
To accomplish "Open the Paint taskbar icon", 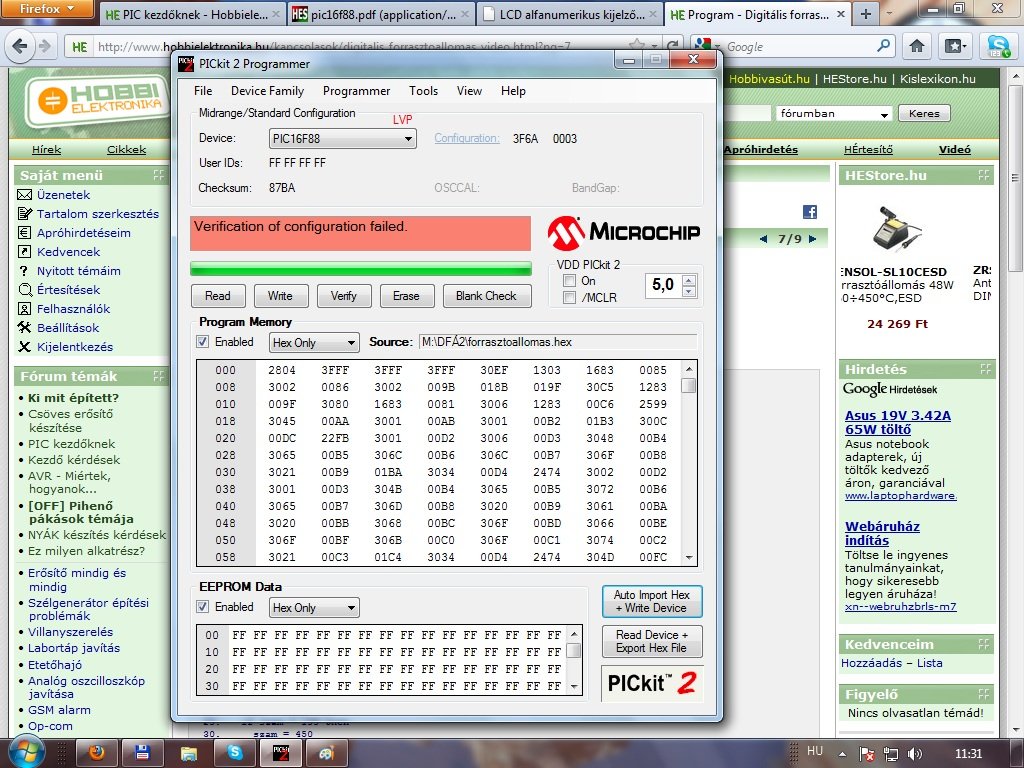I will (x=326, y=753).
